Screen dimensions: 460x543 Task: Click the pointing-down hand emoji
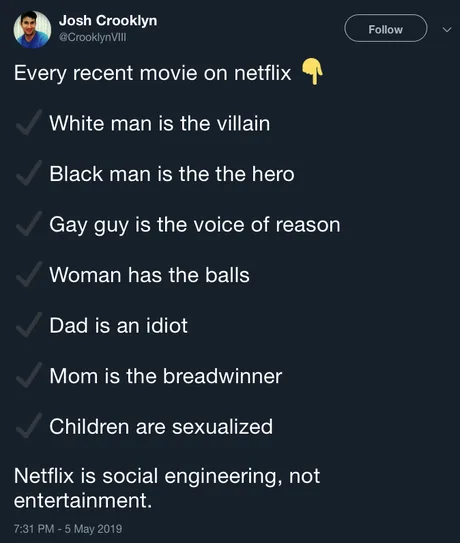pos(312,71)
